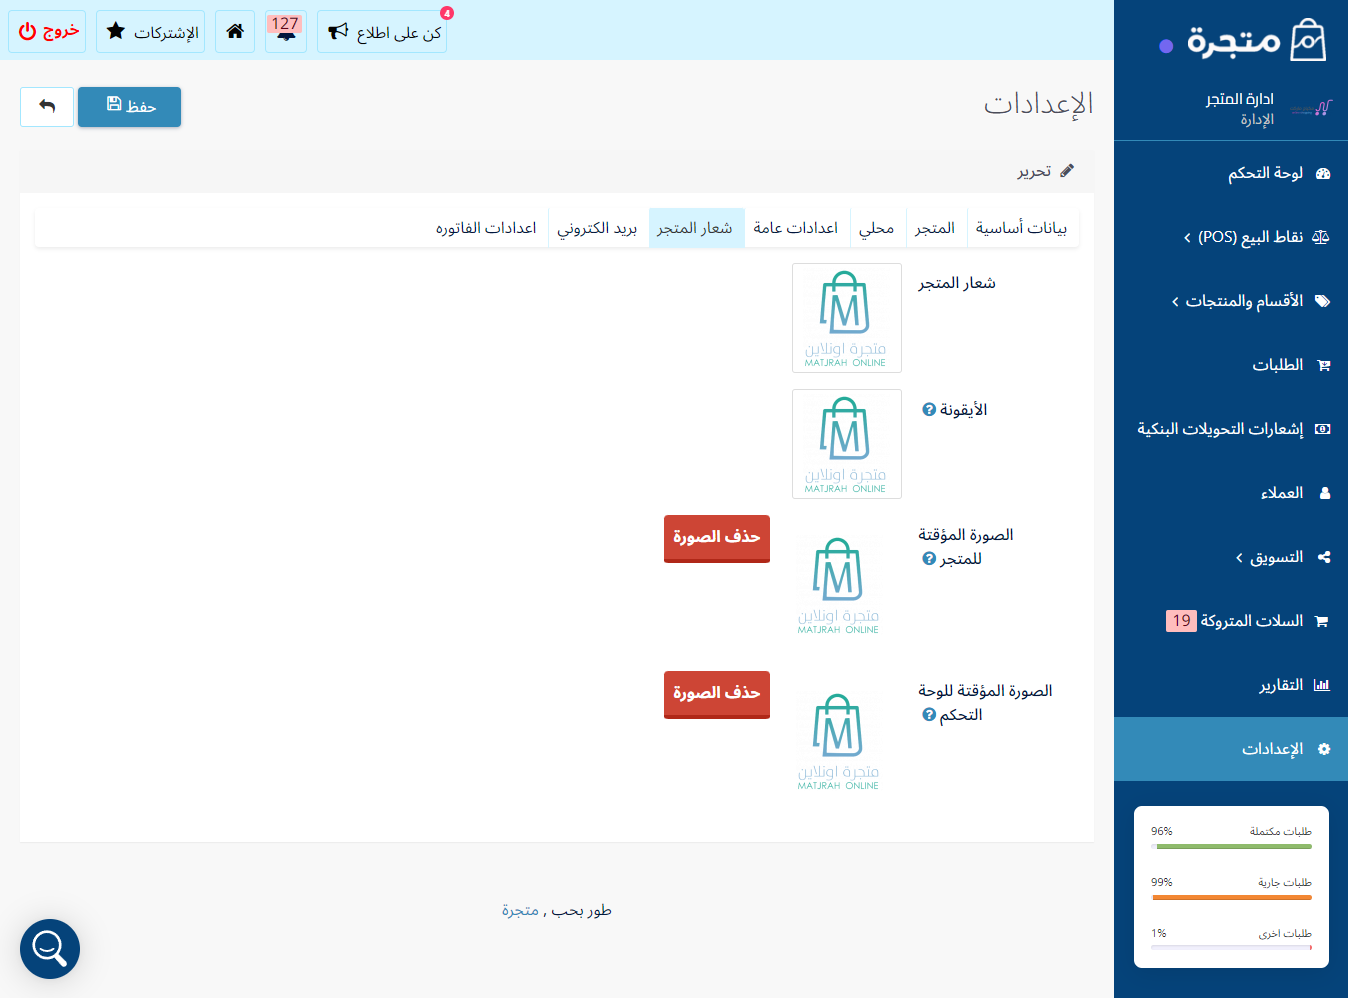Click the 19 badge on abandoned carts

pos(1181,621)
